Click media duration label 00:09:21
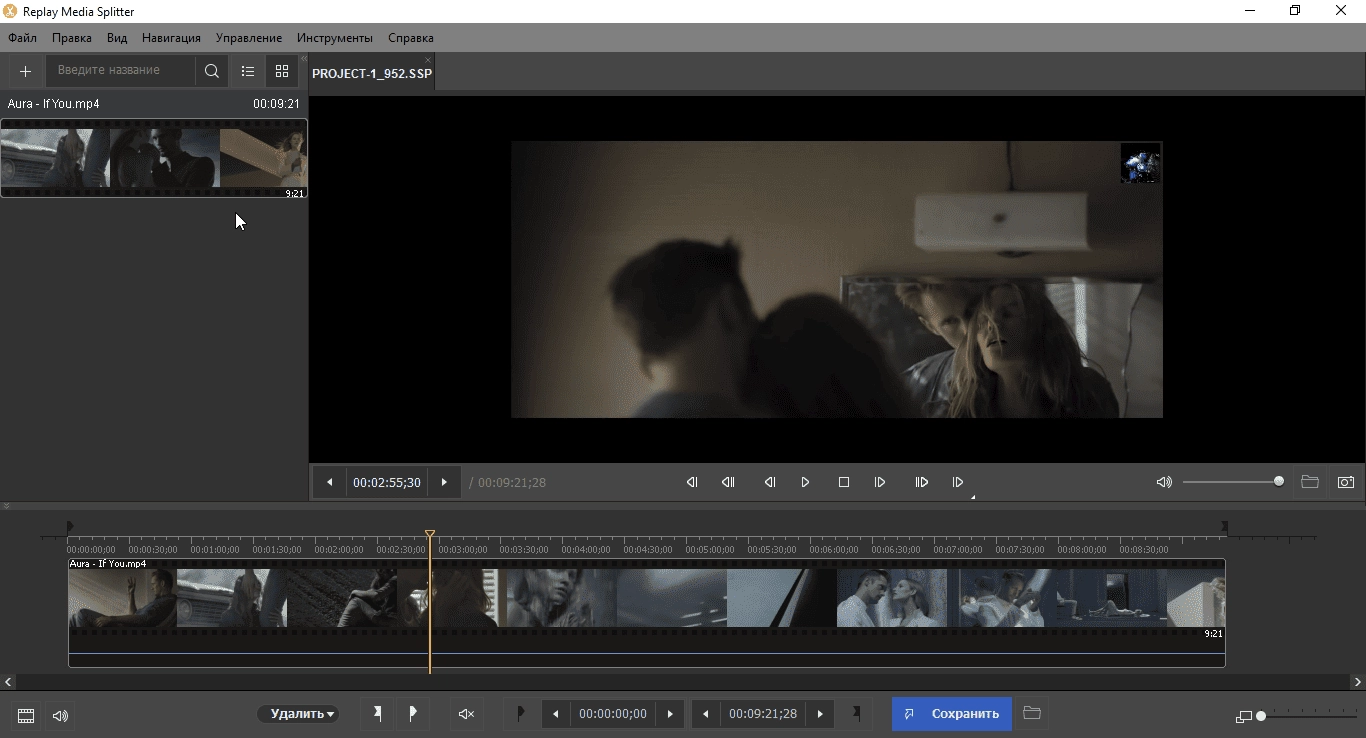The height and width of the screenshot is (738, 1366). point(276,104)
